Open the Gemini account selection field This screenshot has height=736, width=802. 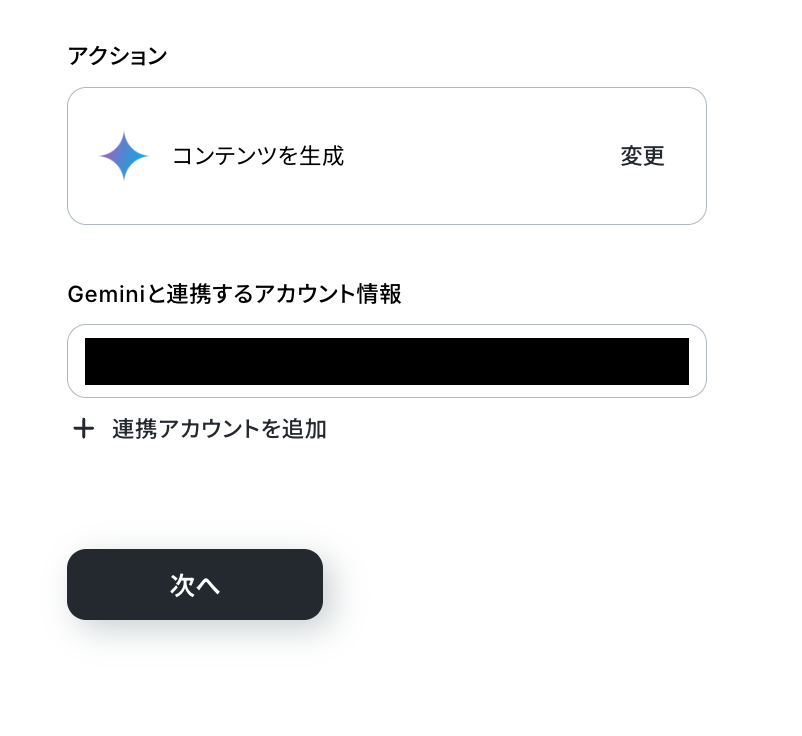[x=387, y=361]
